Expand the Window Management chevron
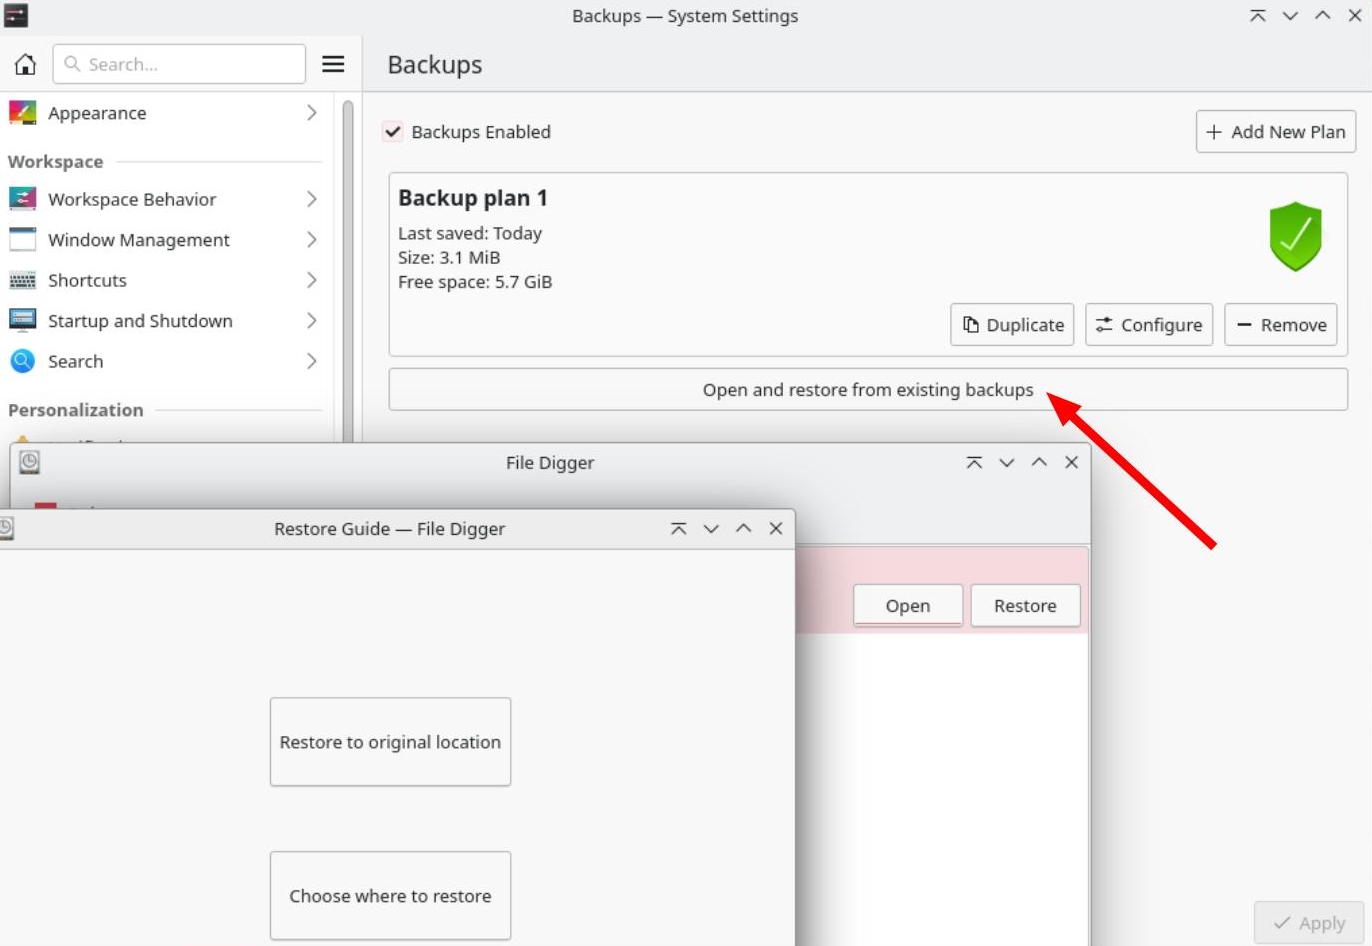This screenshot has width=1372, height=946. pos(312,240)
